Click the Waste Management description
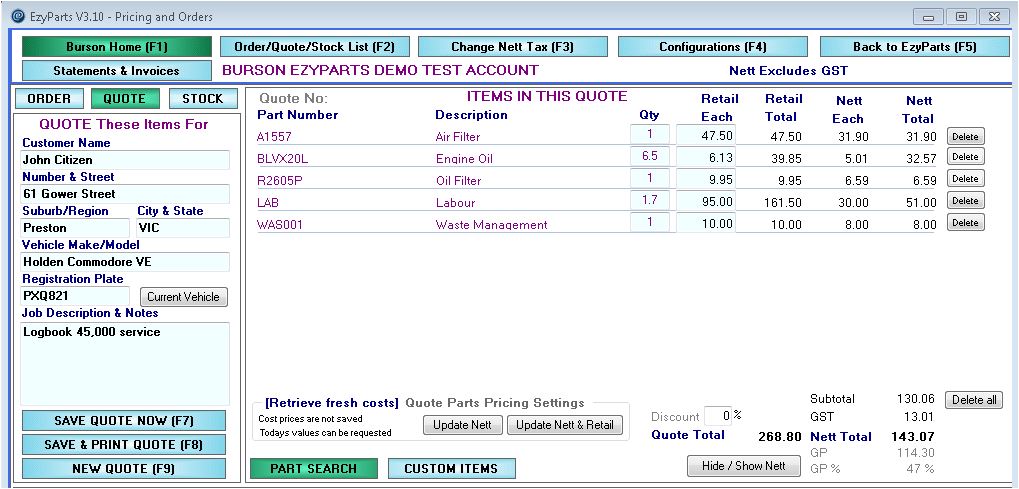Screen dimensions: 1019x489 click(x=491, y=225)
